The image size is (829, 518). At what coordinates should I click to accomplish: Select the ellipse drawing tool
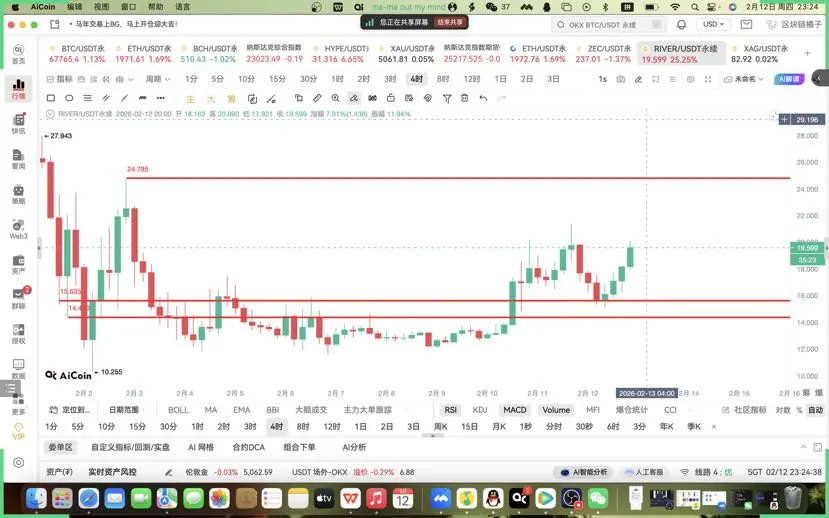[x=69, y=98]
